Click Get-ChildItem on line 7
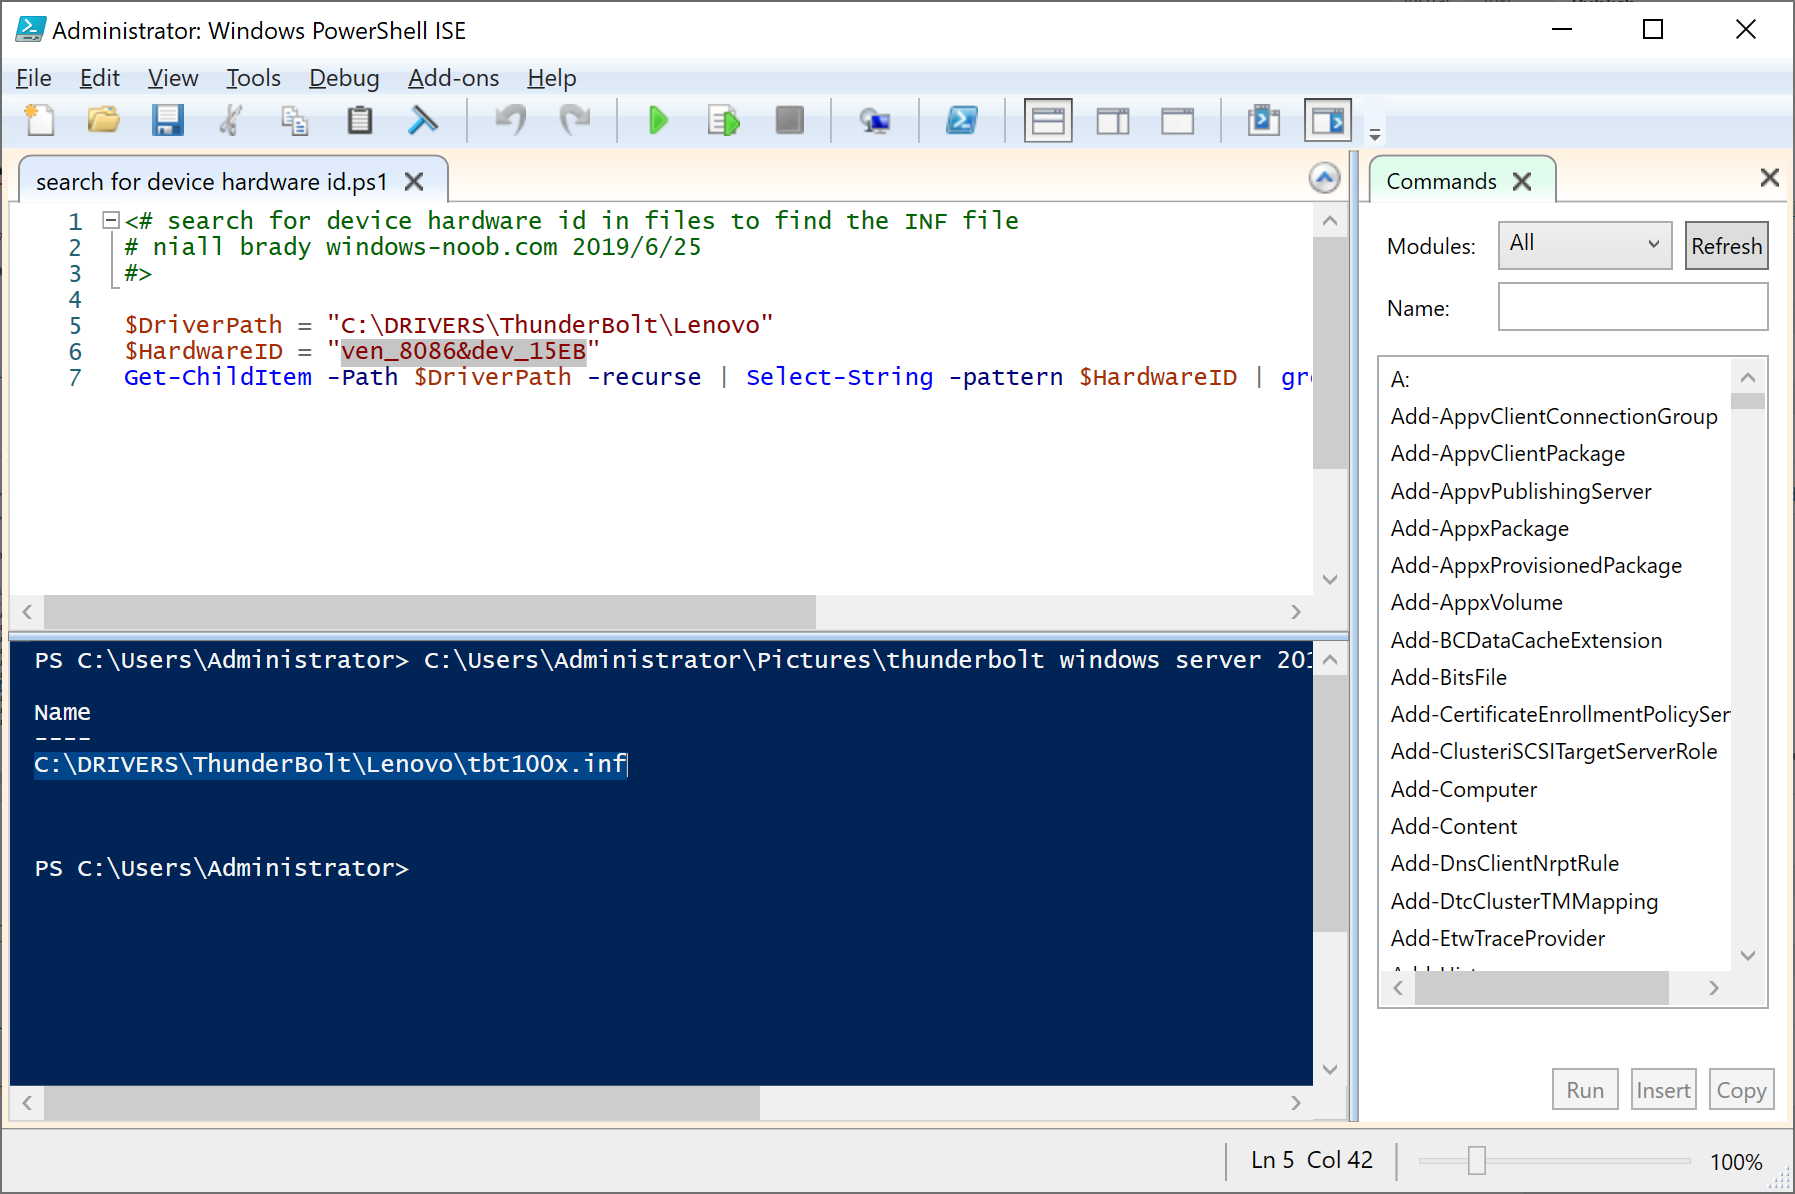Screen dimensions: 1795x1194 point(218,378)
